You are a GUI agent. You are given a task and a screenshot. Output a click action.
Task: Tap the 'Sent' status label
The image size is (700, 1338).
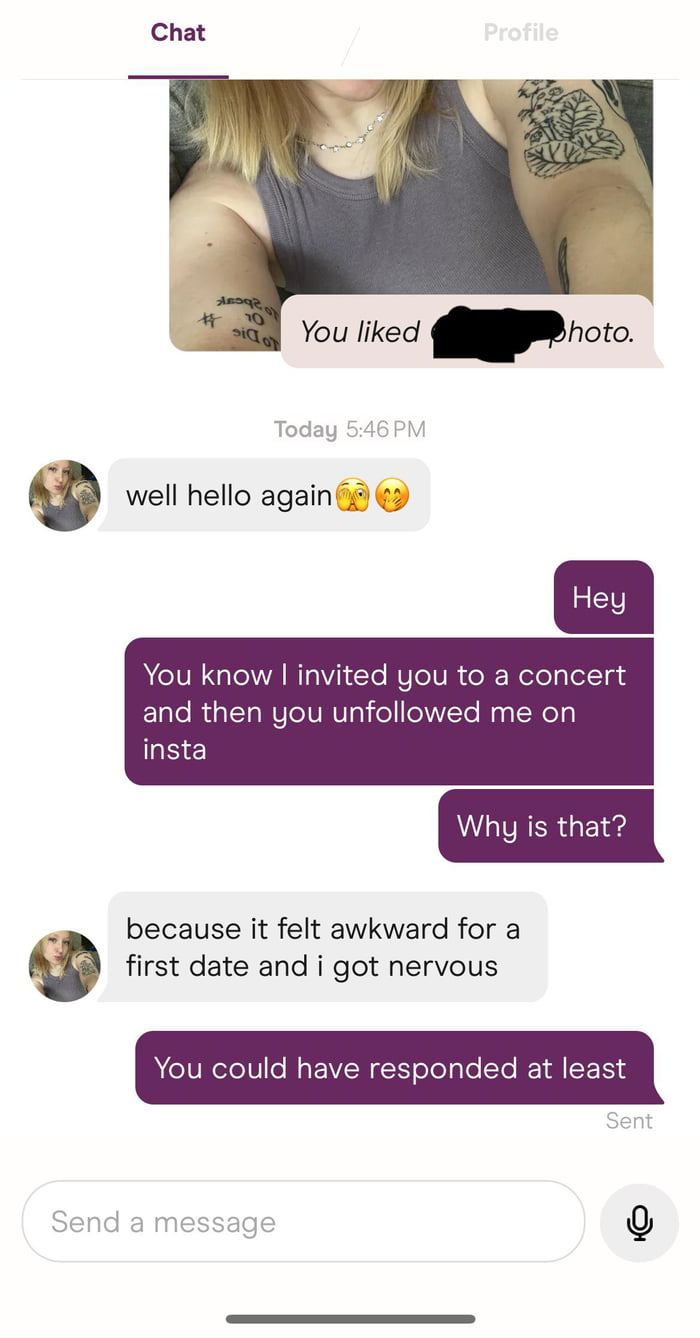click(629, 1120)
